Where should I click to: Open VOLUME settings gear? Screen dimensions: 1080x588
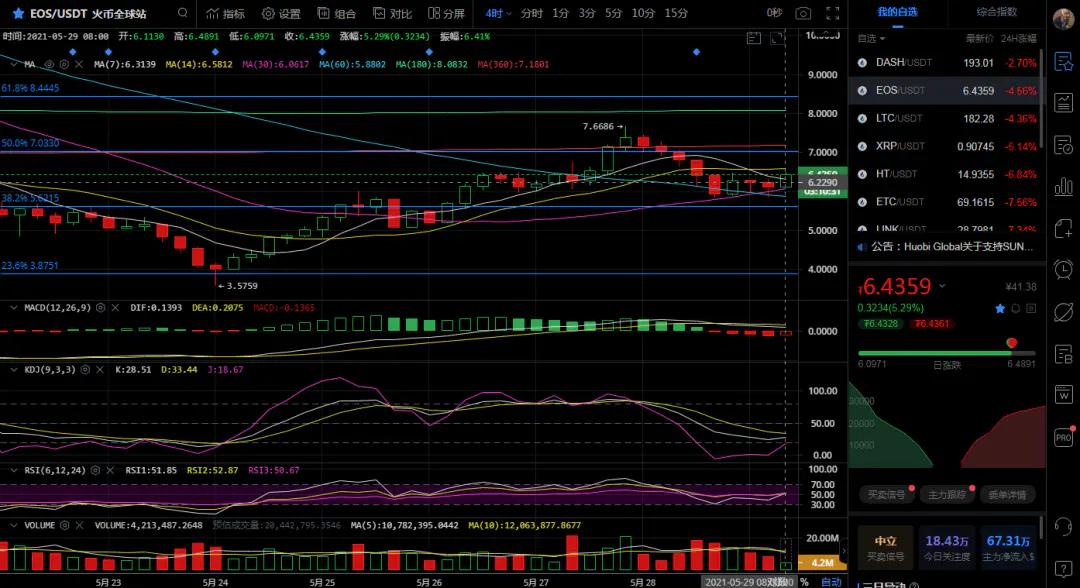pyautogui.click(x=65, y=525)
